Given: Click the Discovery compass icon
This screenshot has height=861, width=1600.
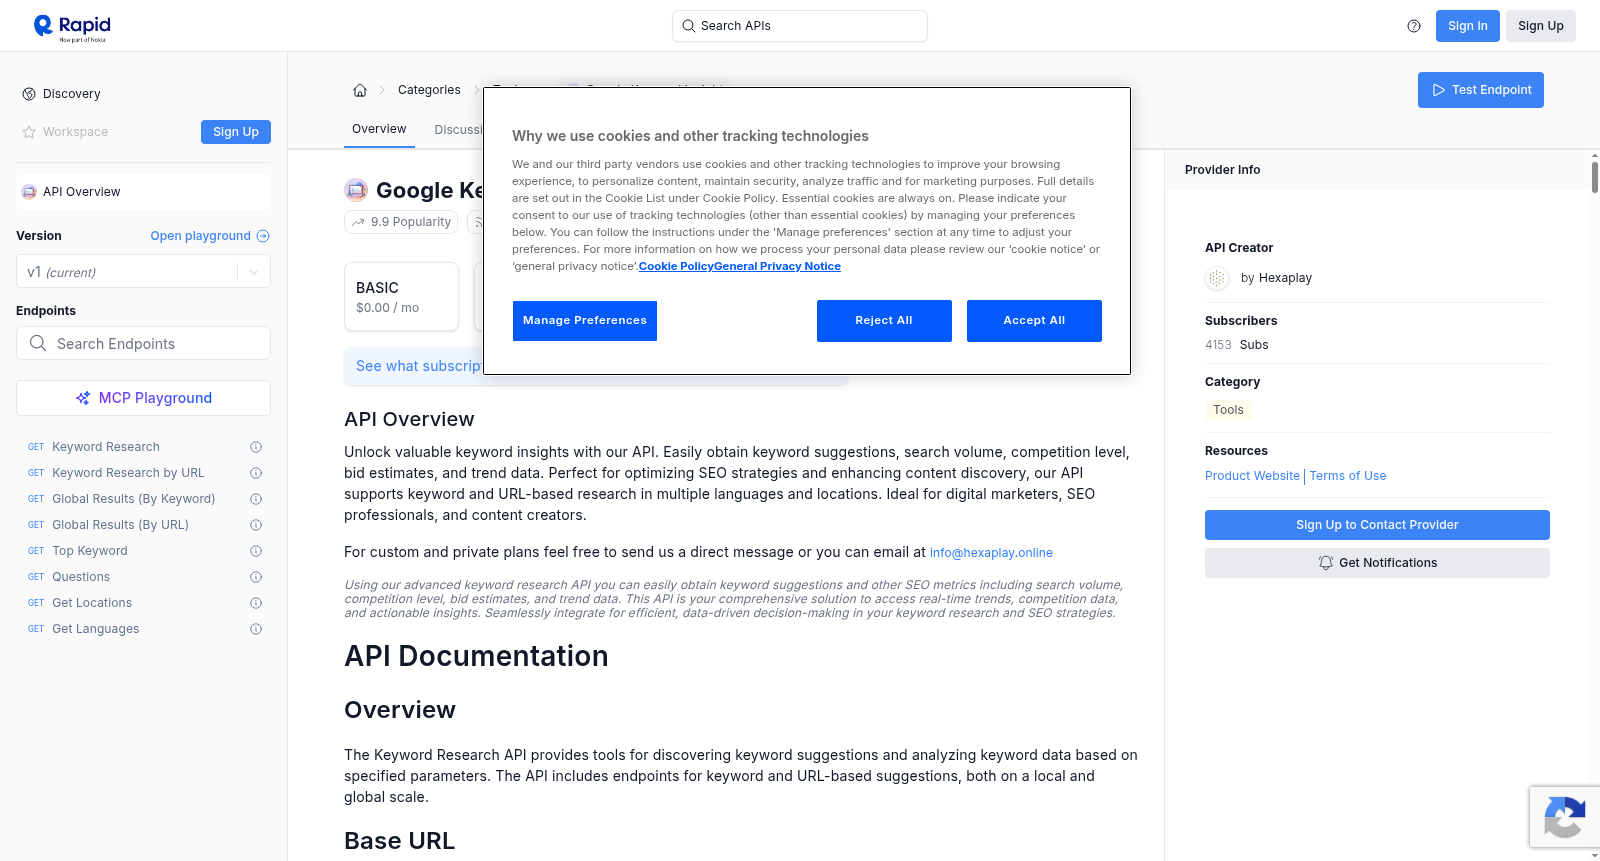Looking at the screenshot, I should tap(29, 94).
